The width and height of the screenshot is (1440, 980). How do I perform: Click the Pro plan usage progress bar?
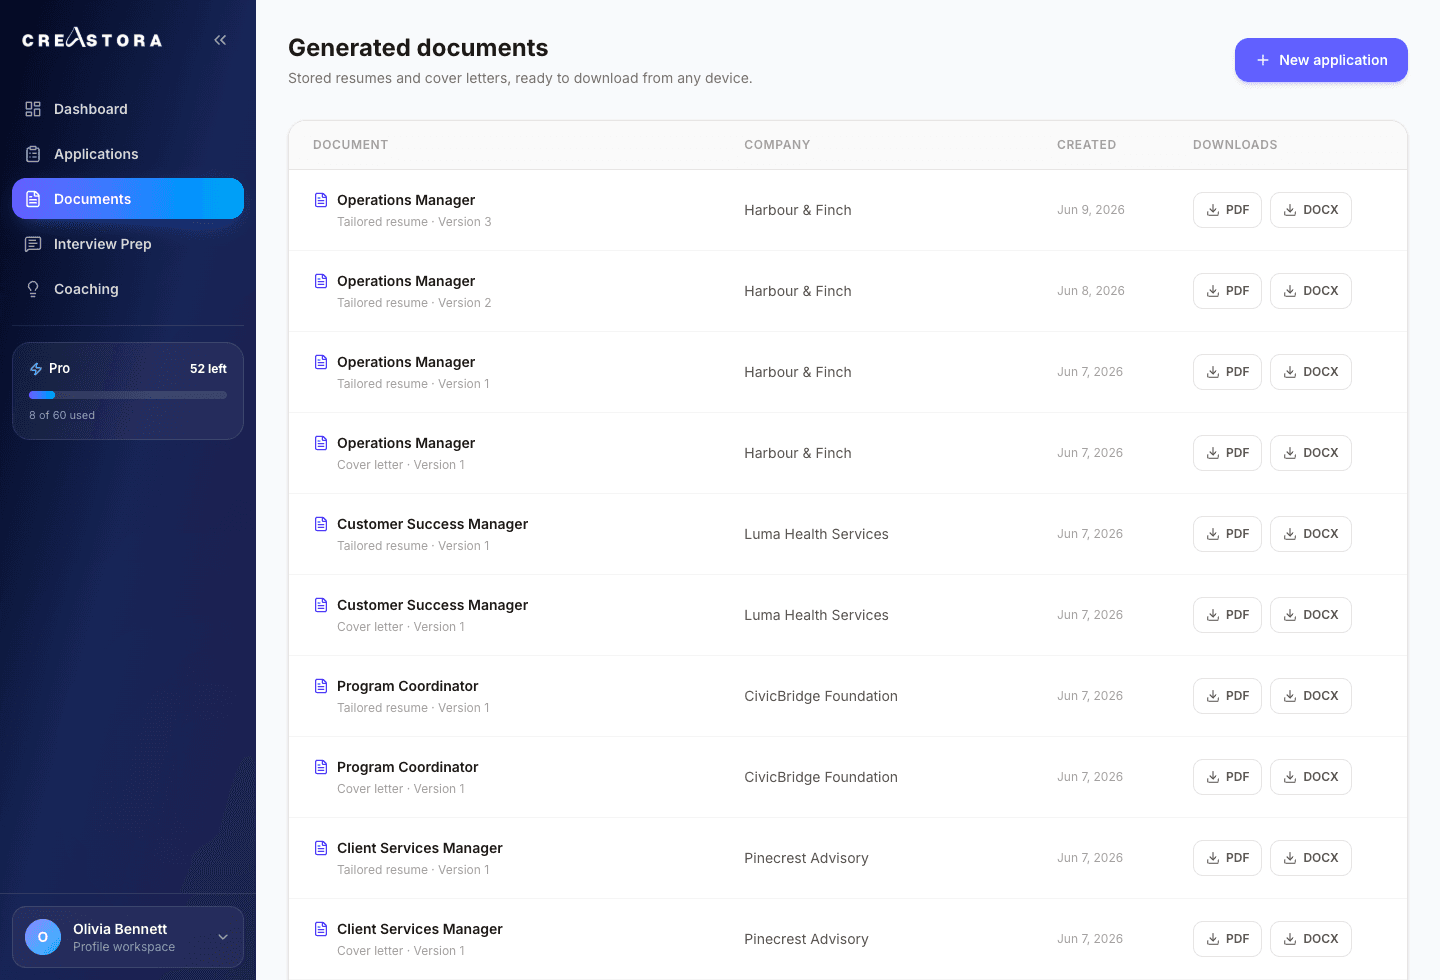click(x=128, y=395)
